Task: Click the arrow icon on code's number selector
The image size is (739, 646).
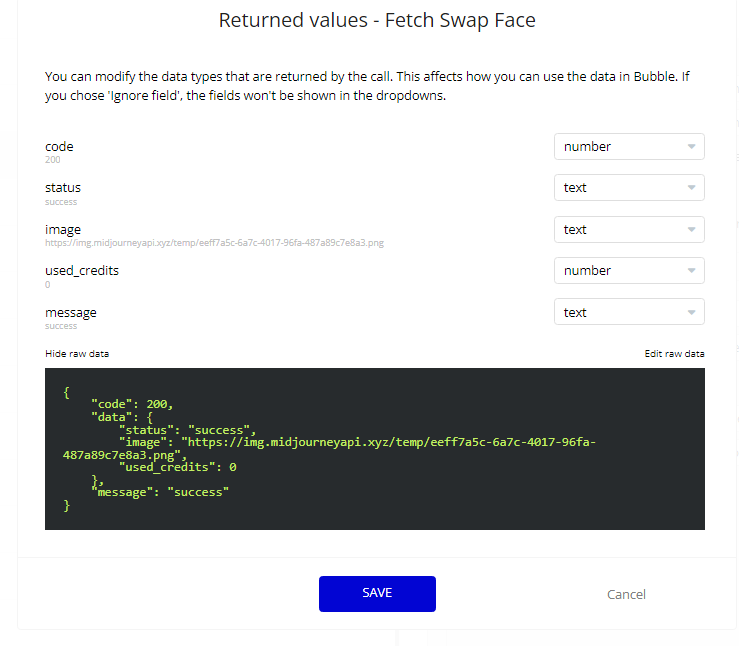Action: [x=691, y=147]
